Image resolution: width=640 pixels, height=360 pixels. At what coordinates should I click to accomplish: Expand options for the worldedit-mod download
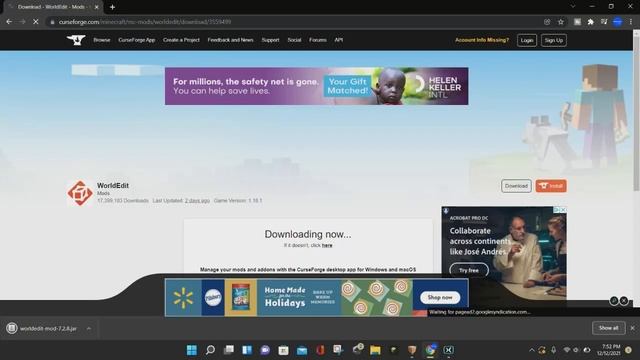tap(89, 328)
